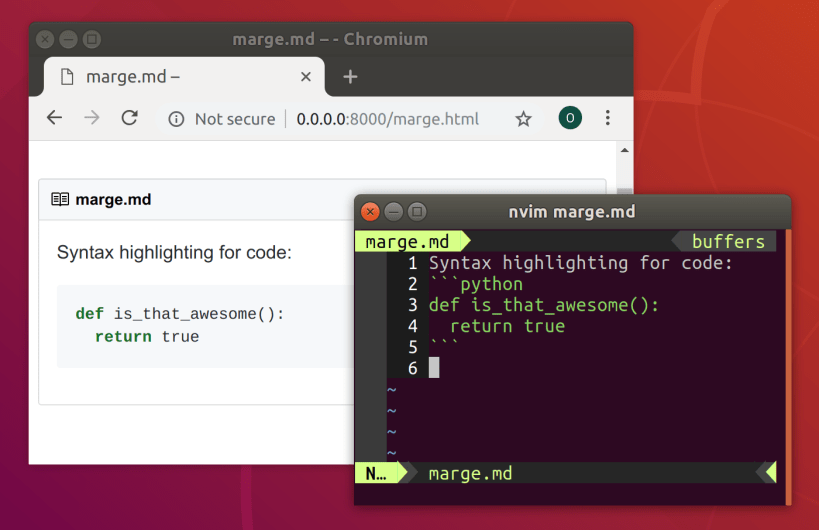Click the forward navigation arrow in Chromium

coord(91,118)
